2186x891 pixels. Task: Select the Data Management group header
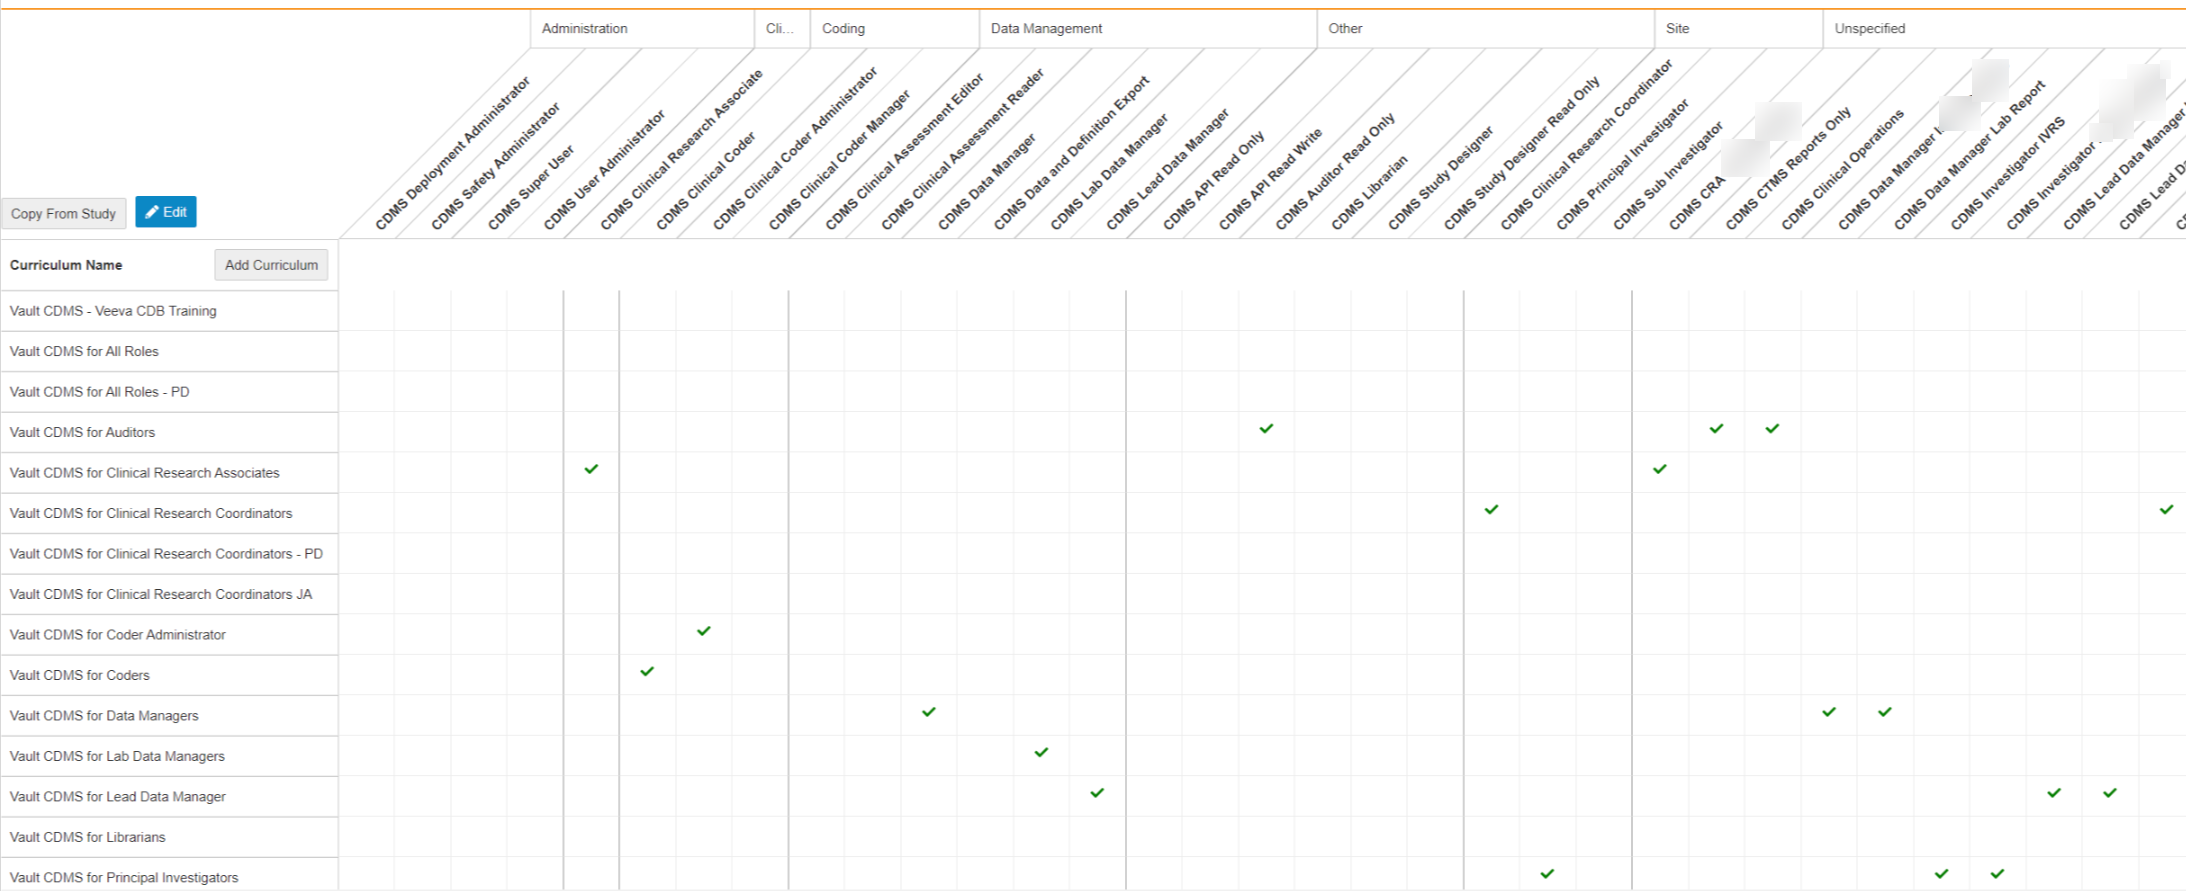click(x=1046, y=29)
